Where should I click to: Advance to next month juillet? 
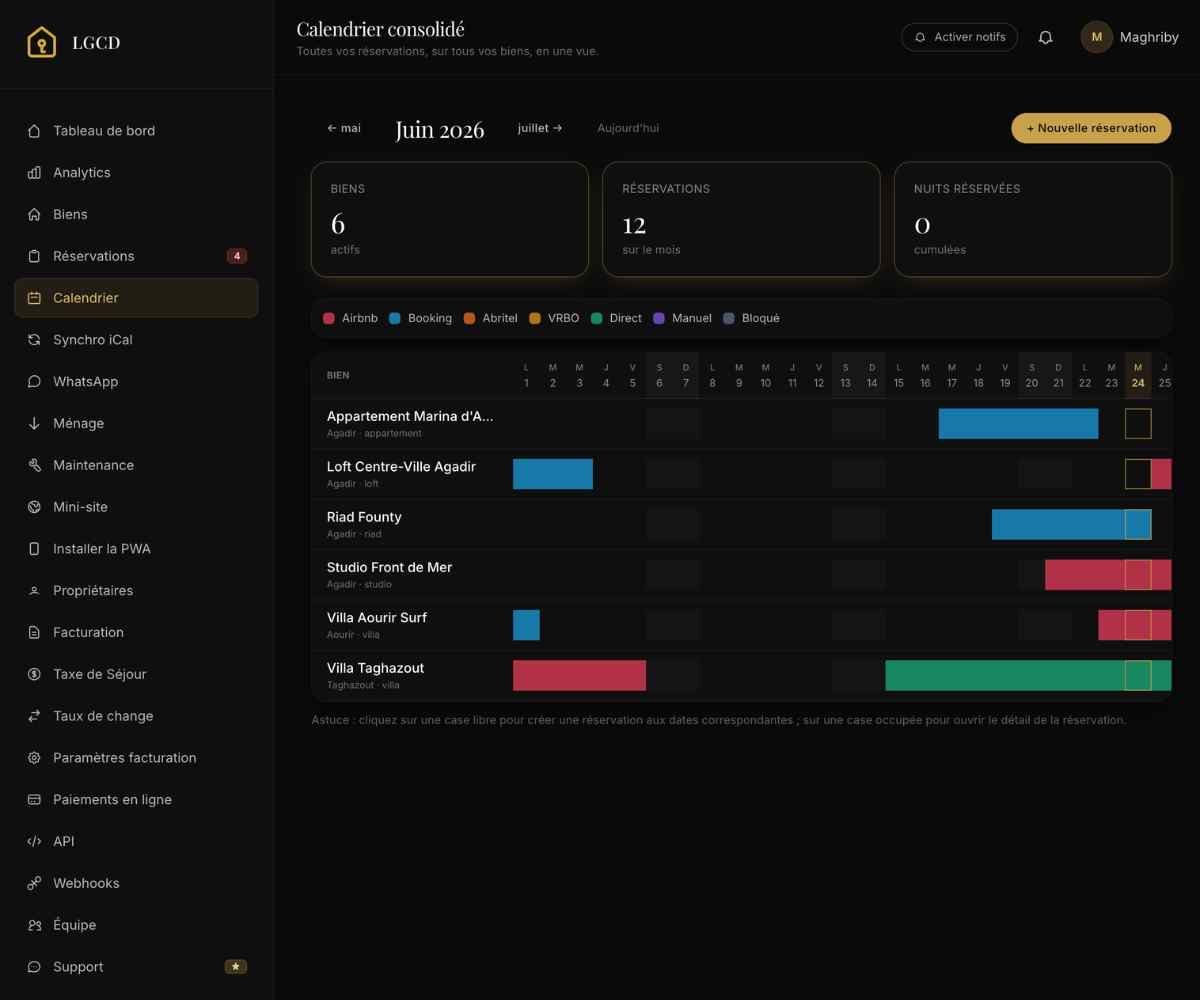tap(540, 128)
